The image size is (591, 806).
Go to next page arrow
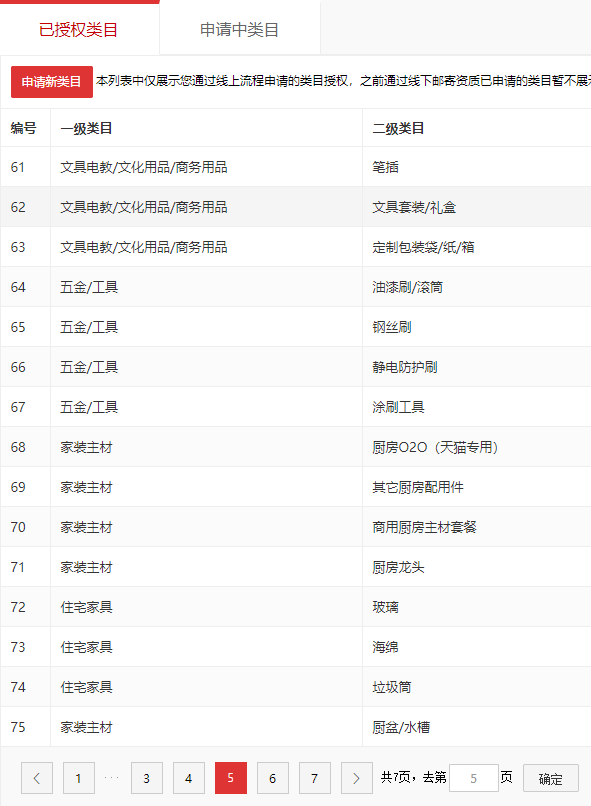pos(356,778)
